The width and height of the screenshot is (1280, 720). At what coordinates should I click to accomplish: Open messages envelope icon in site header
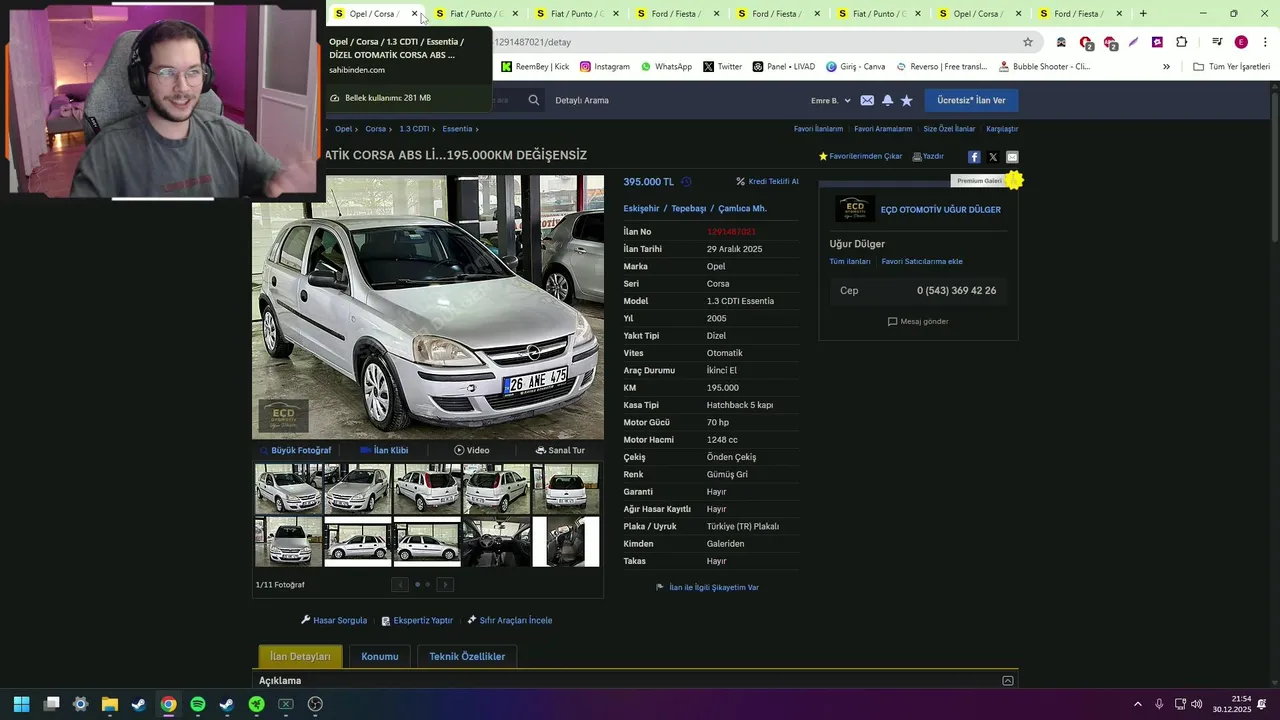(867, 100)
